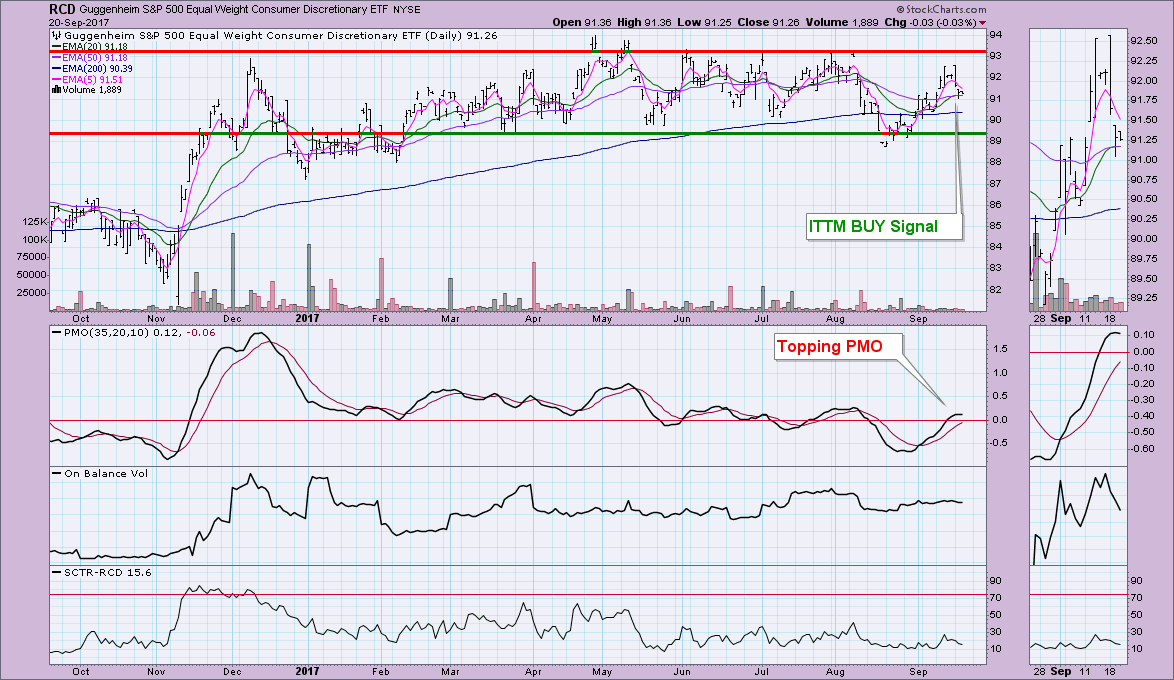Click the blue EMA(200) legend line swatch
The image size is (1174, 680).
pos(56,69)
